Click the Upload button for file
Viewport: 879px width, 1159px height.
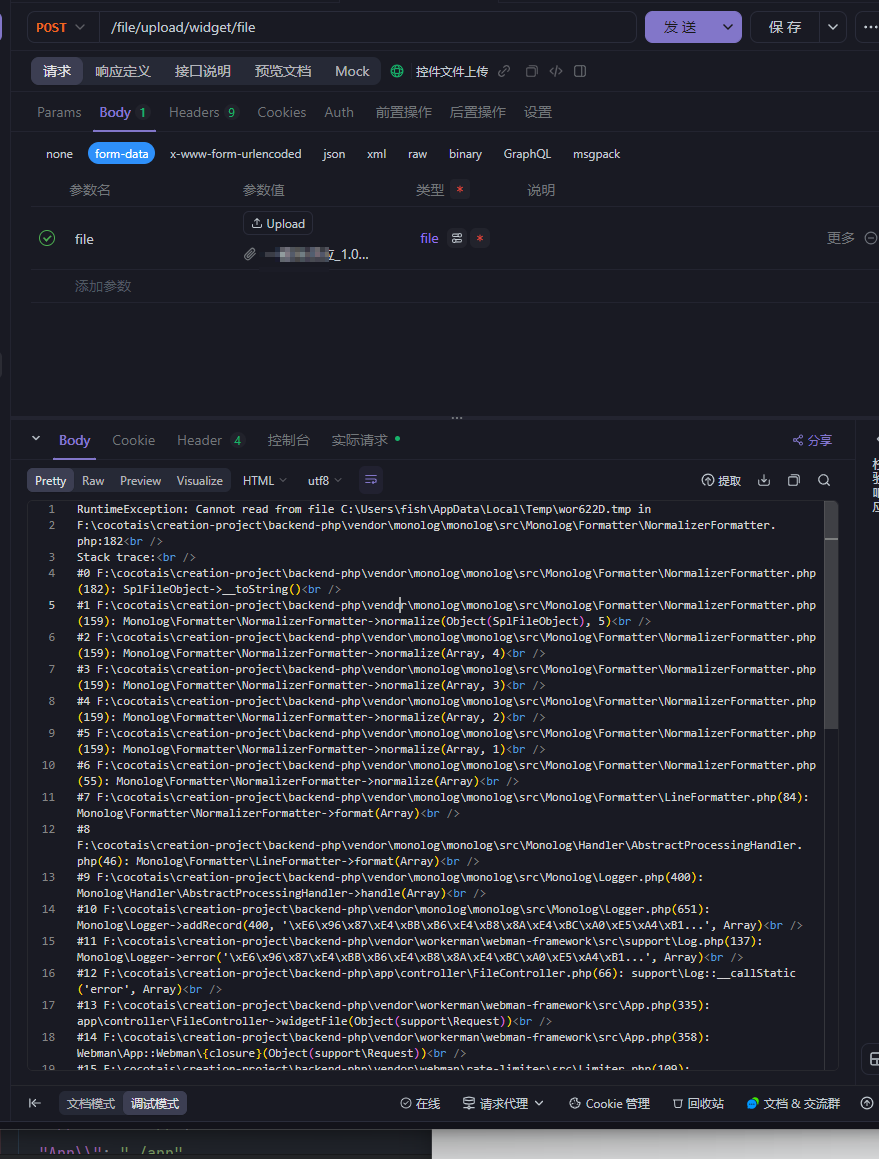point(278,223)
